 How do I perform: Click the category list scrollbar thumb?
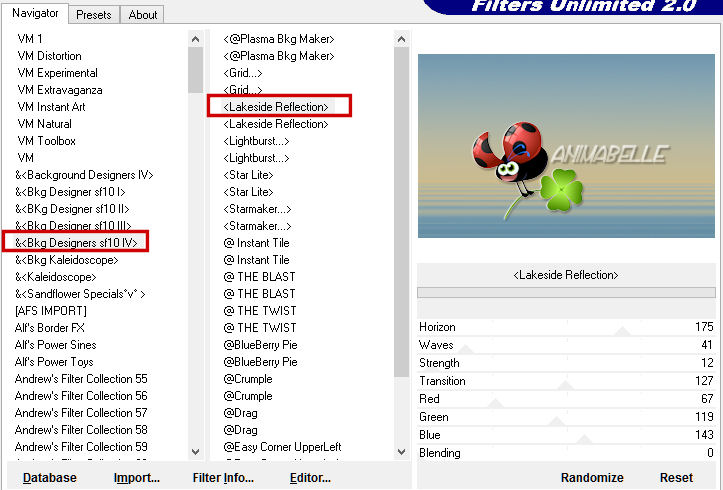click(196, 70)
